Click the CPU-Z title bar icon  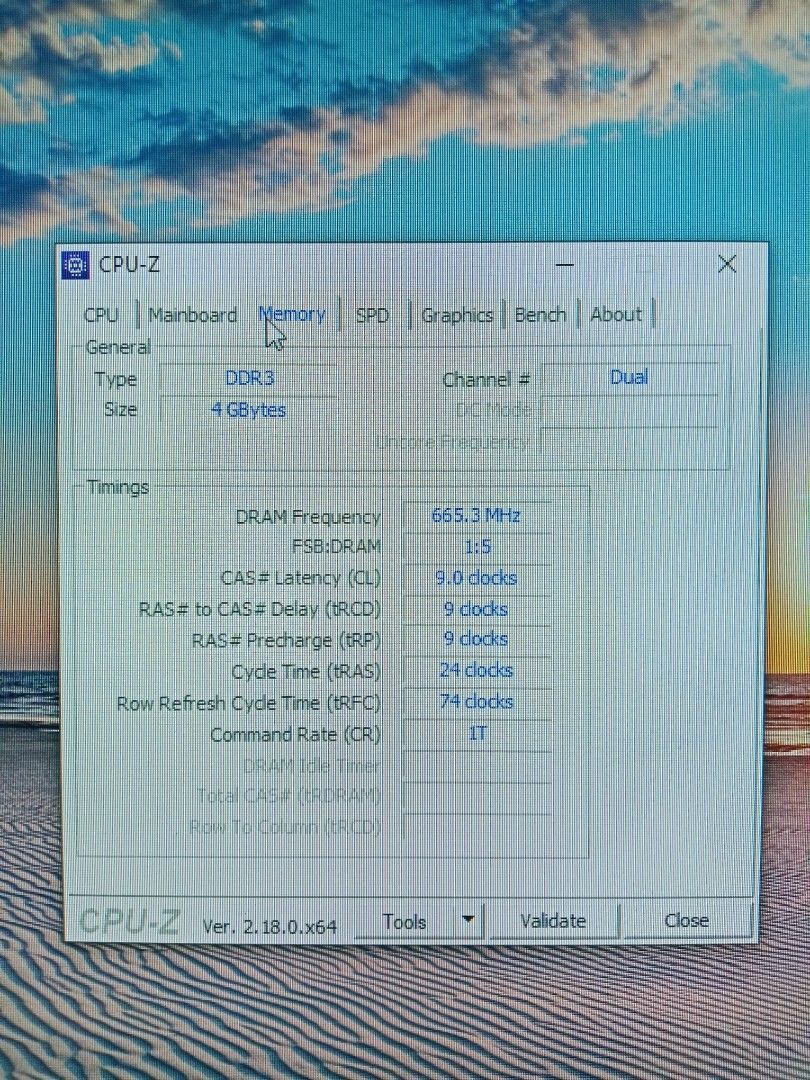click(x=76, y=264)
